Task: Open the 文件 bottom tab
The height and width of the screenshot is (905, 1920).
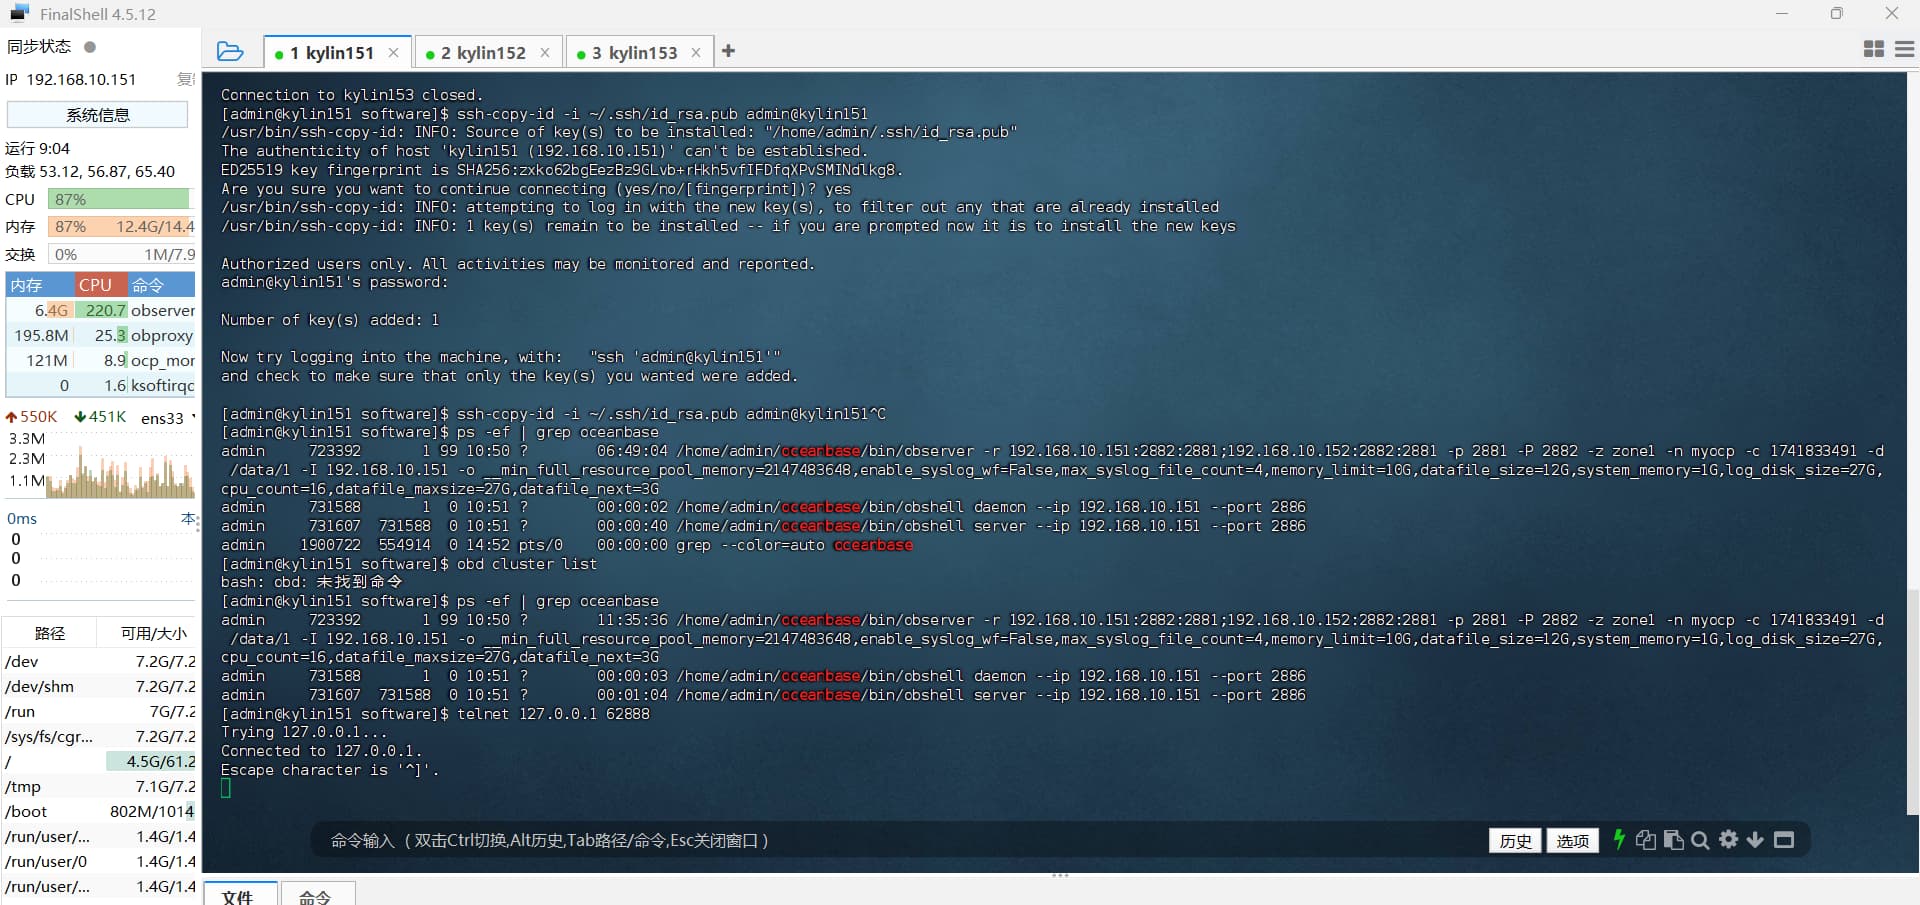Action: [x=238, y=896]
